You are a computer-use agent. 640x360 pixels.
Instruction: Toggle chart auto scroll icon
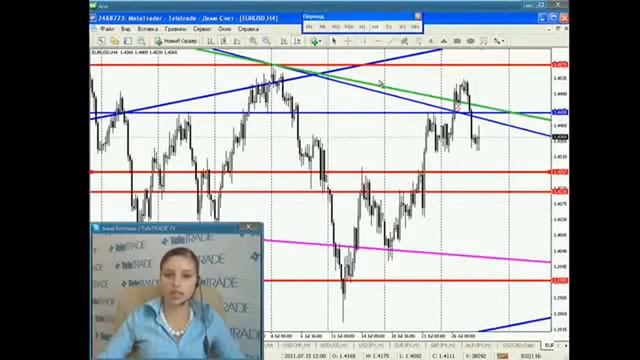[x=284, y=41]
